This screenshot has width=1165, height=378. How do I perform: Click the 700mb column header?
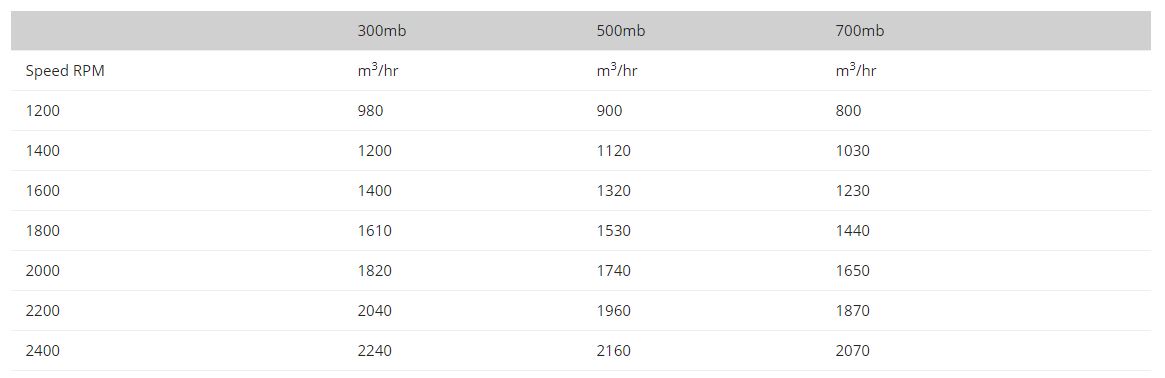coord(860,31)
